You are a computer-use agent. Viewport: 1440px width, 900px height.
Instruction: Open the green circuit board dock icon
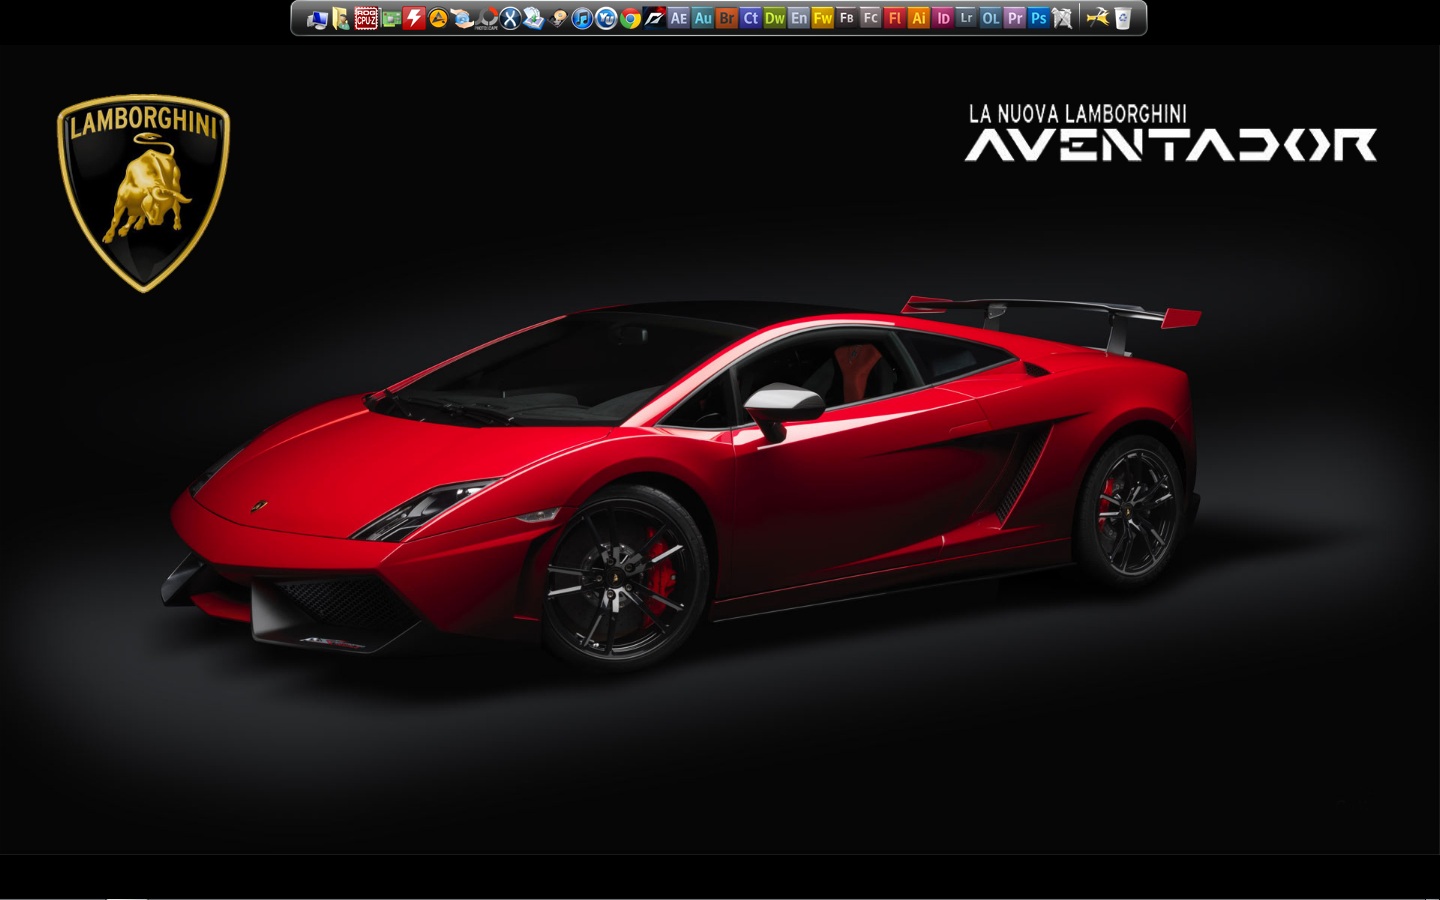390,18
